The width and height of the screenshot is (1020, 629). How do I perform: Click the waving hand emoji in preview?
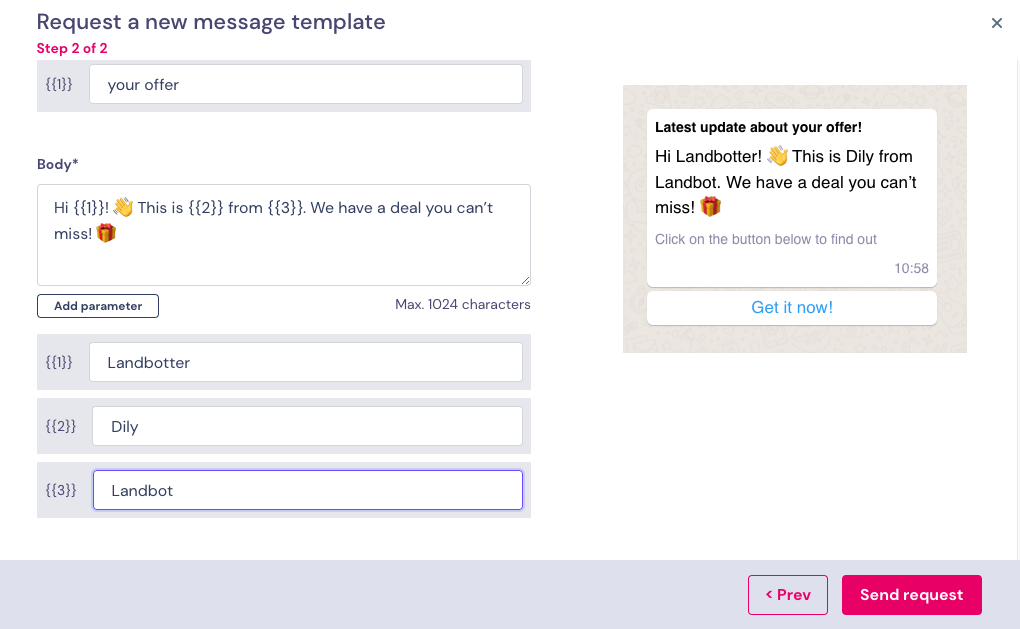tap(777, 156)
